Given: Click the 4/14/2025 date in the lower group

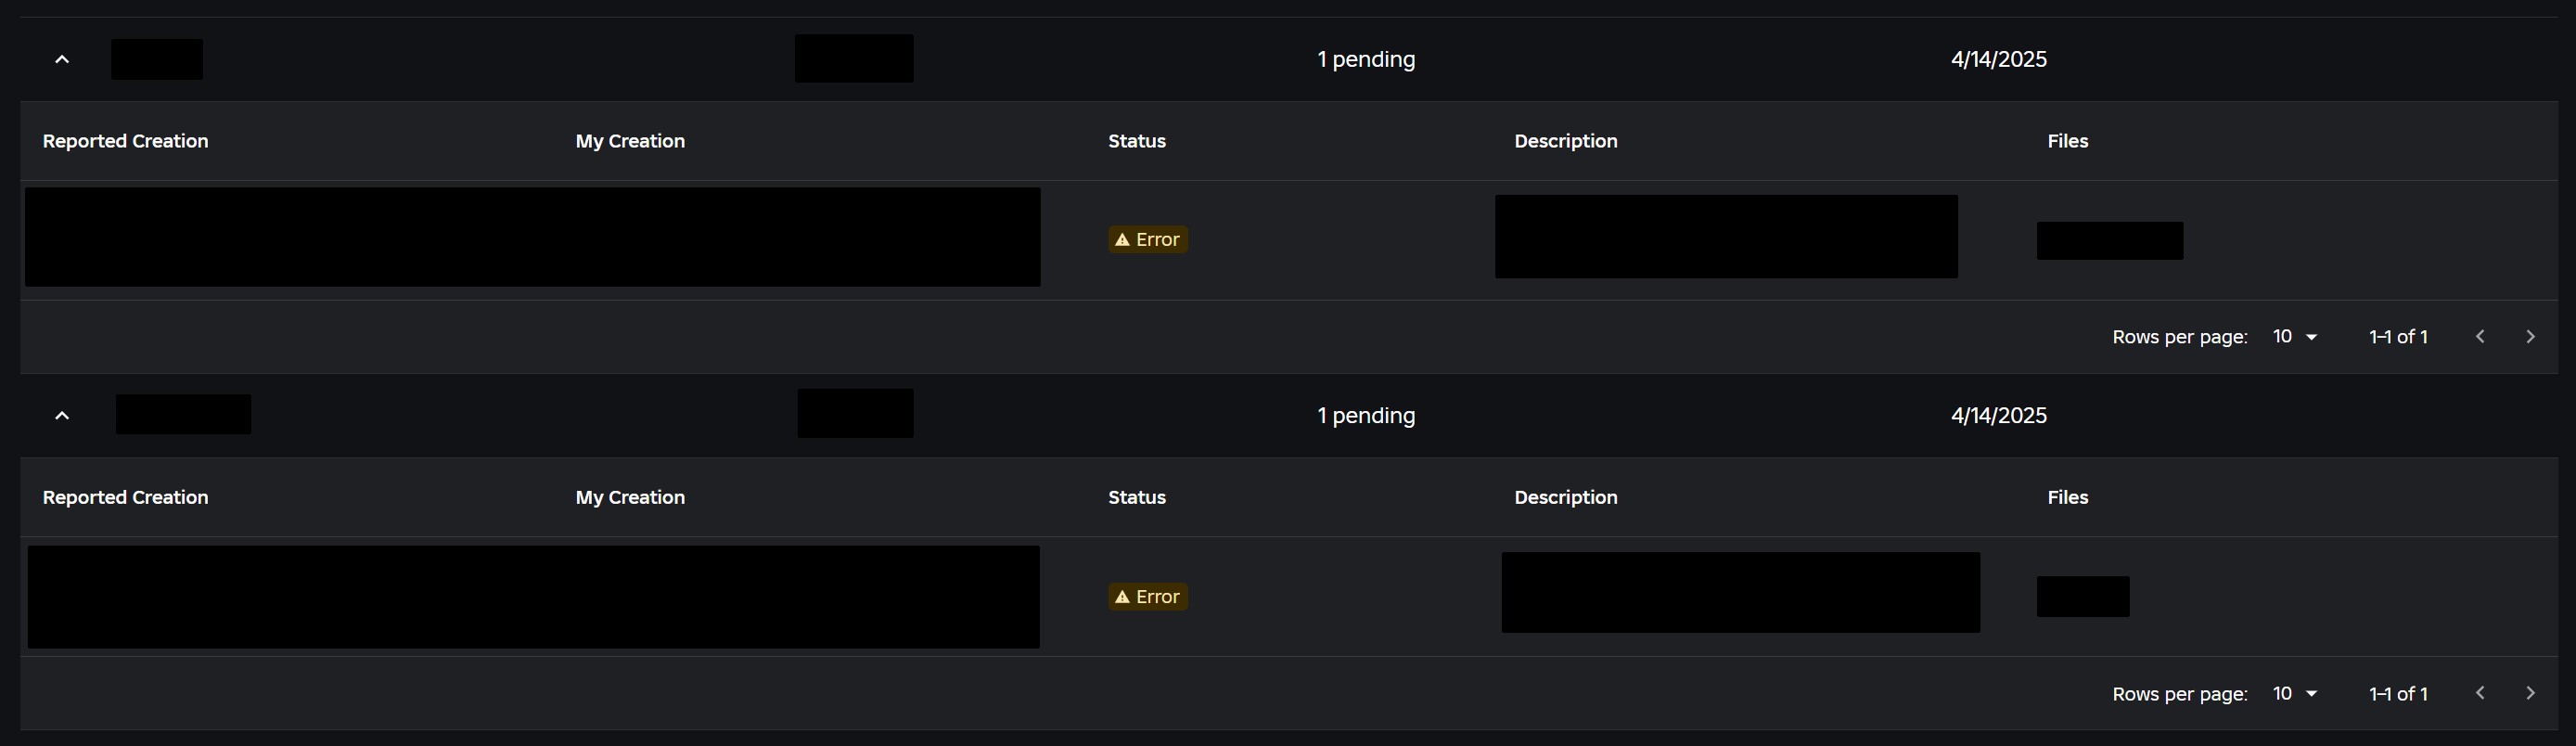Looking at the screenshot, I should [1998, 416].
